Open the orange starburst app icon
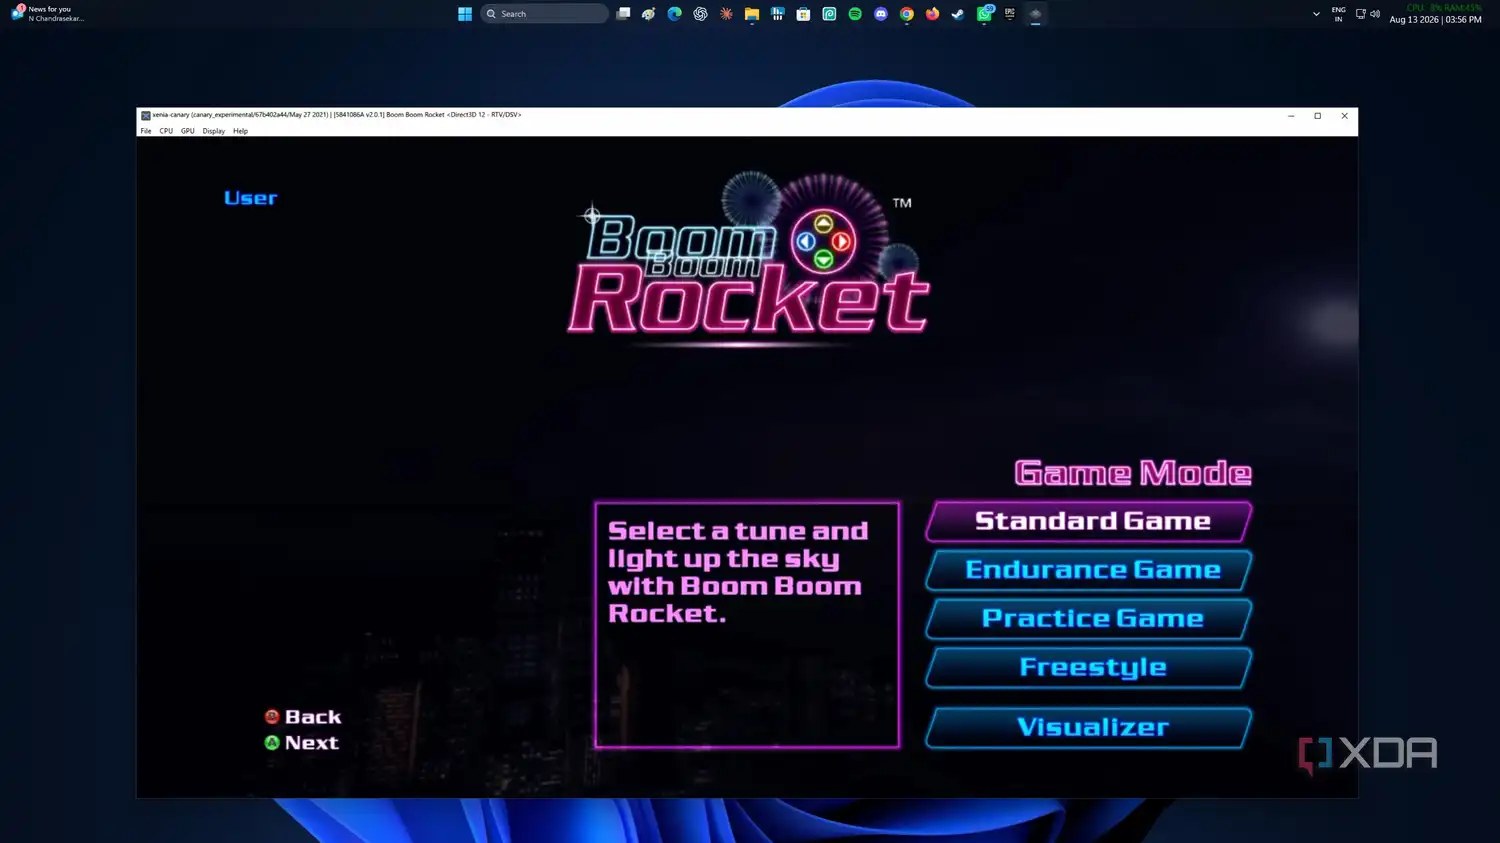Viewport: 1500px width, 843px height. pos(726,14)
